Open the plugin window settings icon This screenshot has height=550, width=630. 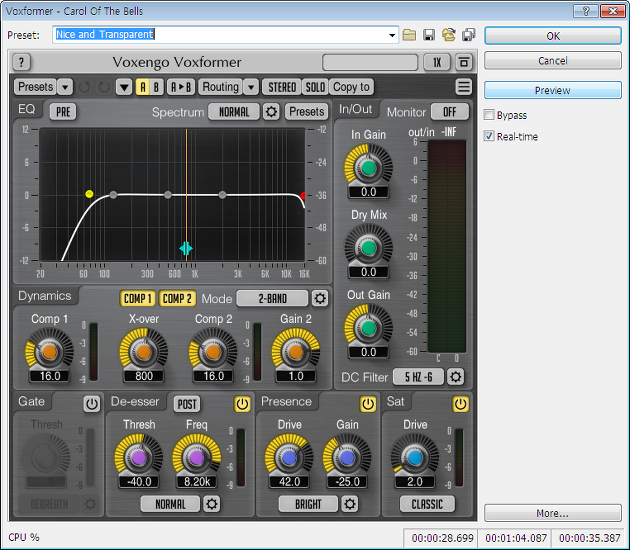[464, 62]
